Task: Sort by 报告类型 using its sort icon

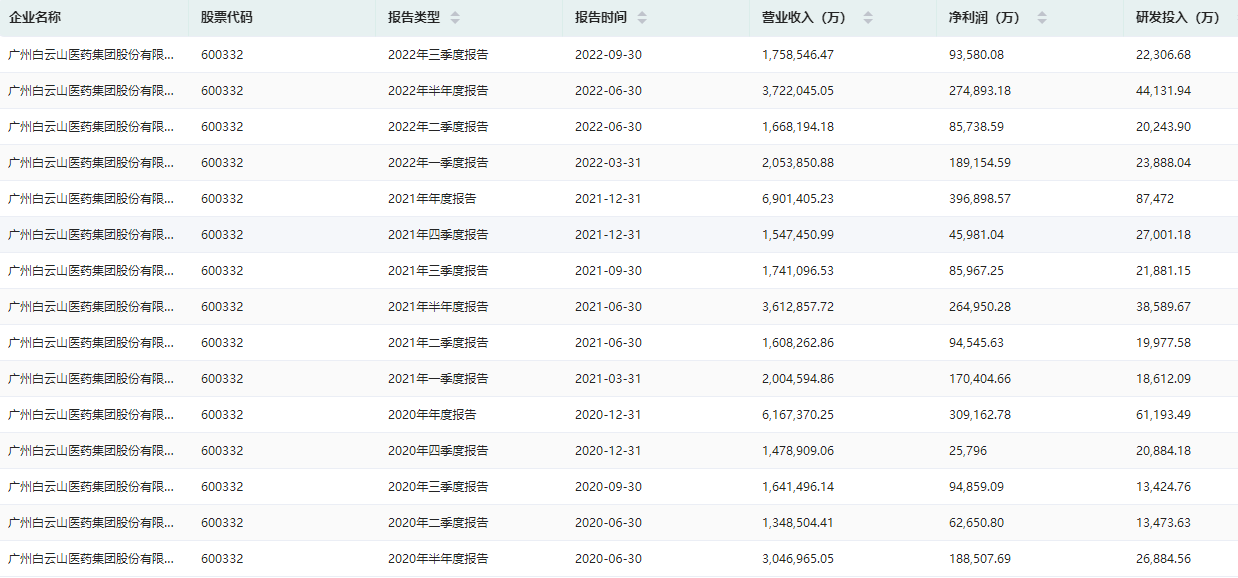Action: click(x=455, y=18)
